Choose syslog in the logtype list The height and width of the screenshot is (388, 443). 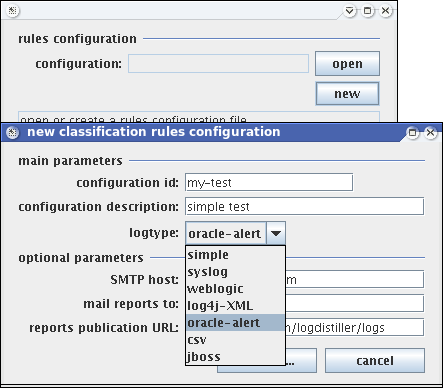(235, 272)
